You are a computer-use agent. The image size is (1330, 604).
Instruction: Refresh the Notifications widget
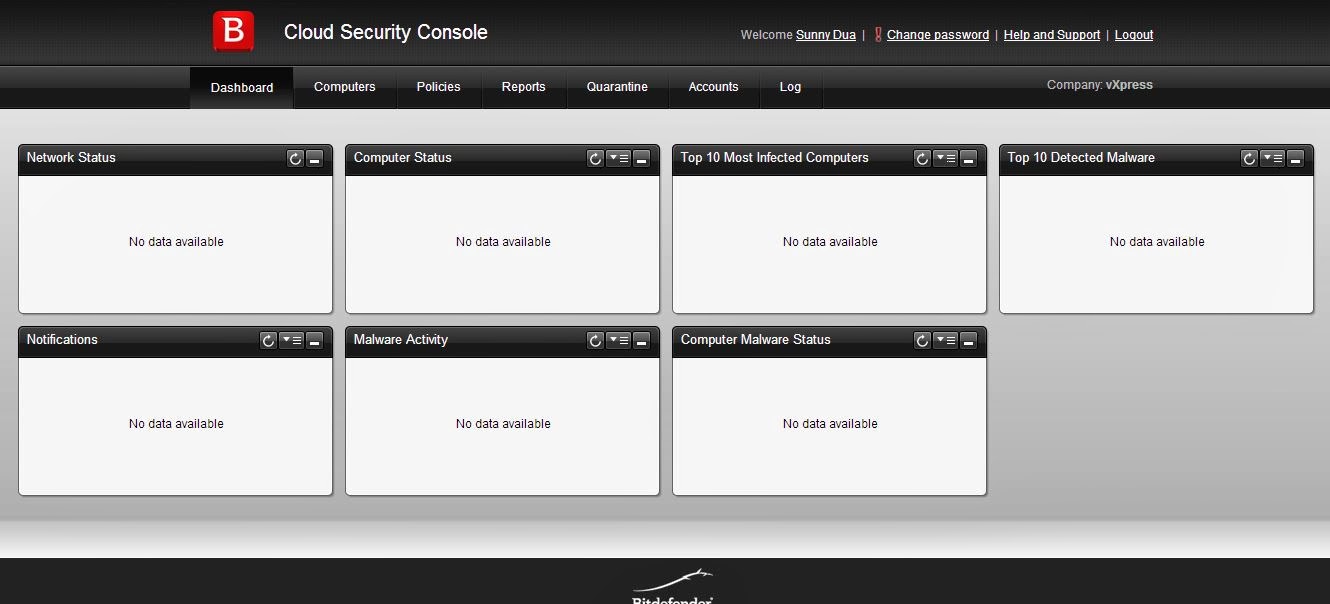point(268,341)
